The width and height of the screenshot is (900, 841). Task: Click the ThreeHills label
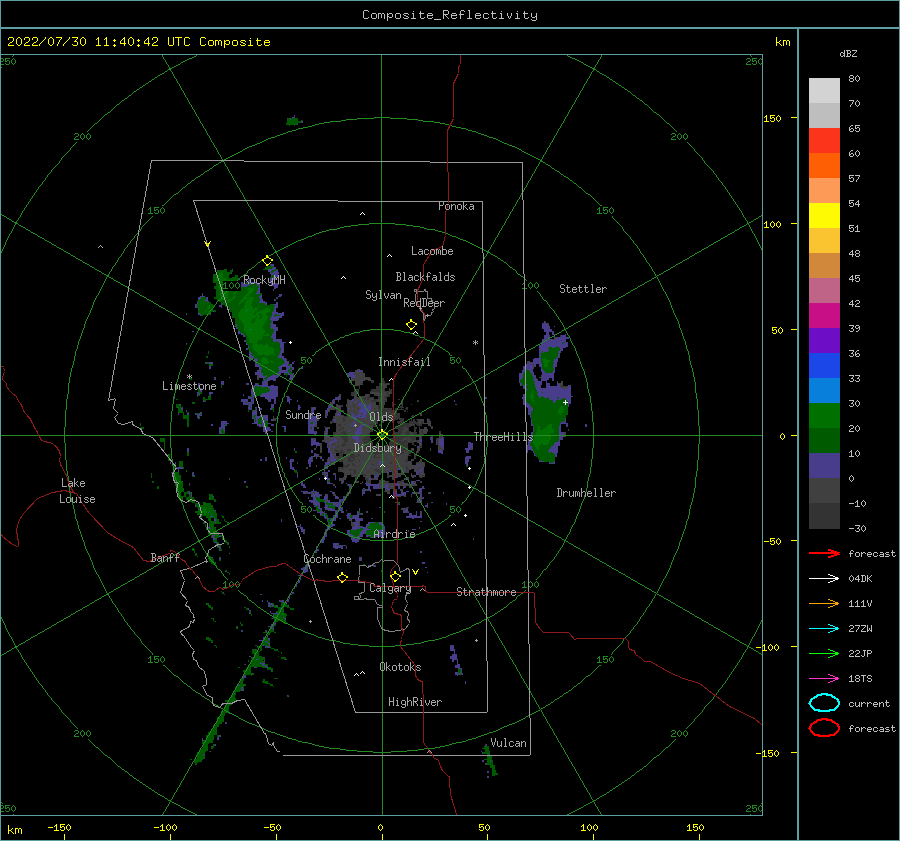coord(503,437)
